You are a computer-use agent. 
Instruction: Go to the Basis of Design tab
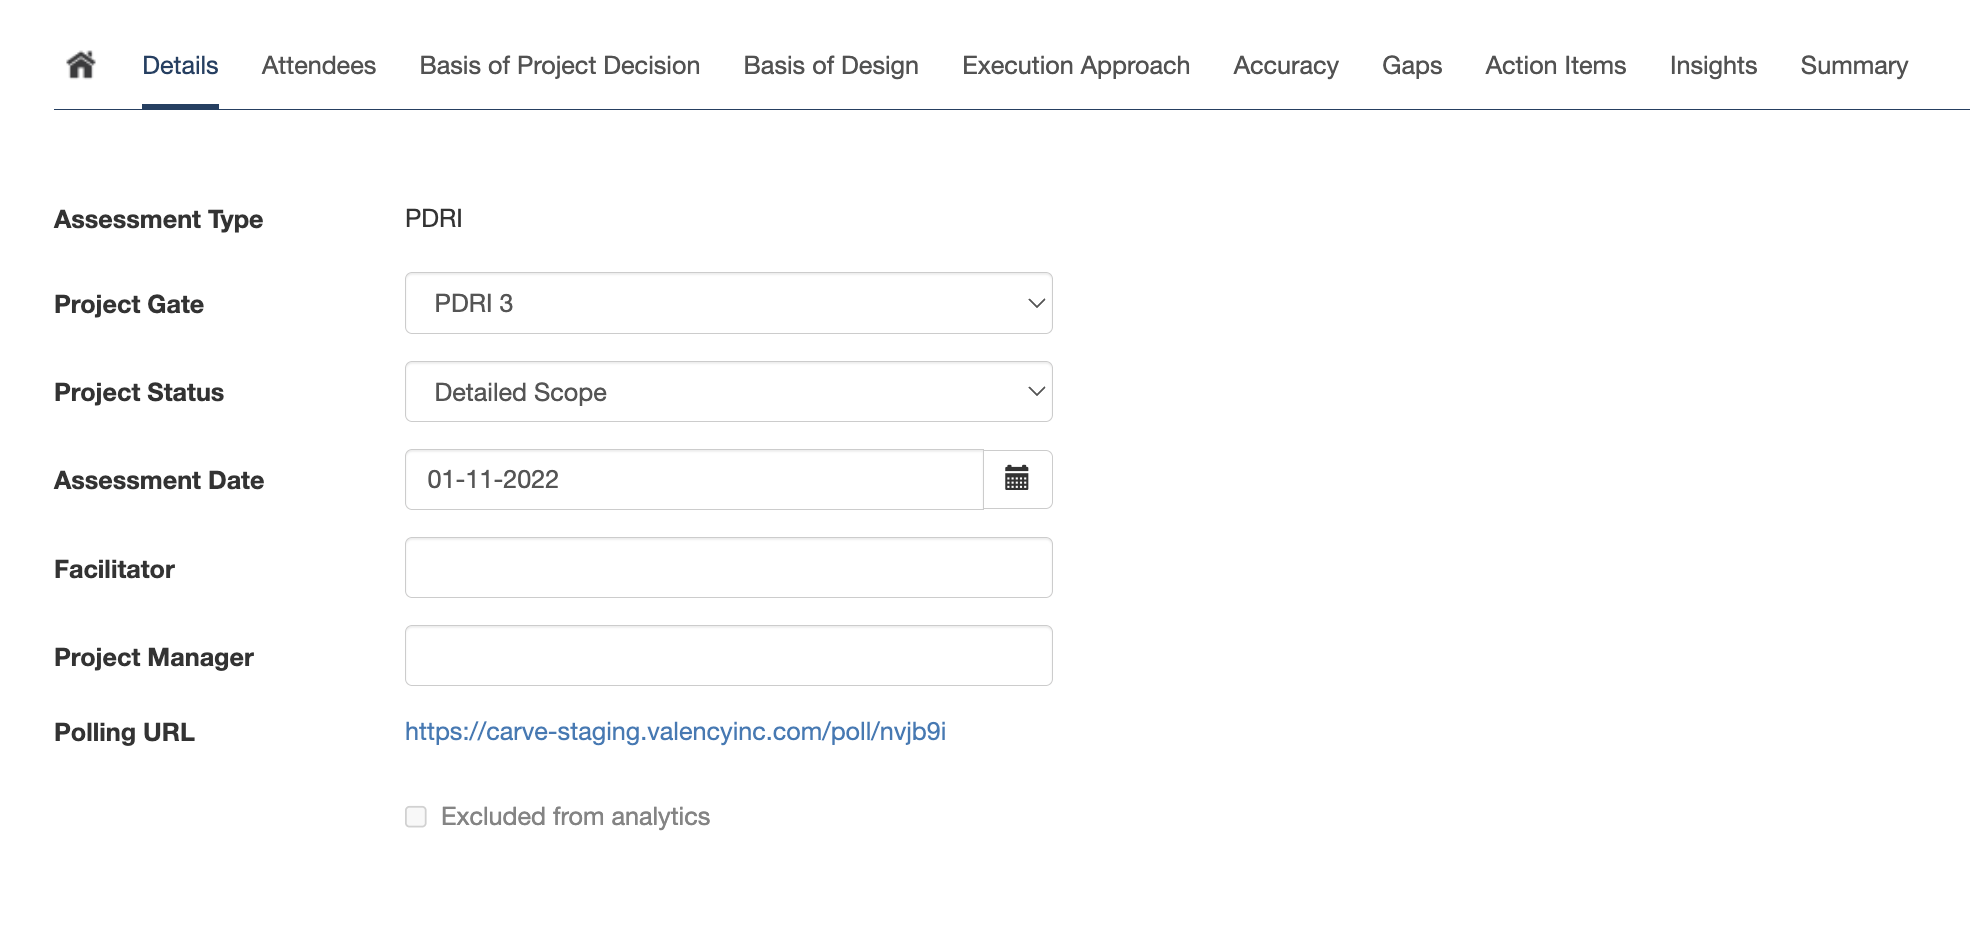tap(830, 66)
